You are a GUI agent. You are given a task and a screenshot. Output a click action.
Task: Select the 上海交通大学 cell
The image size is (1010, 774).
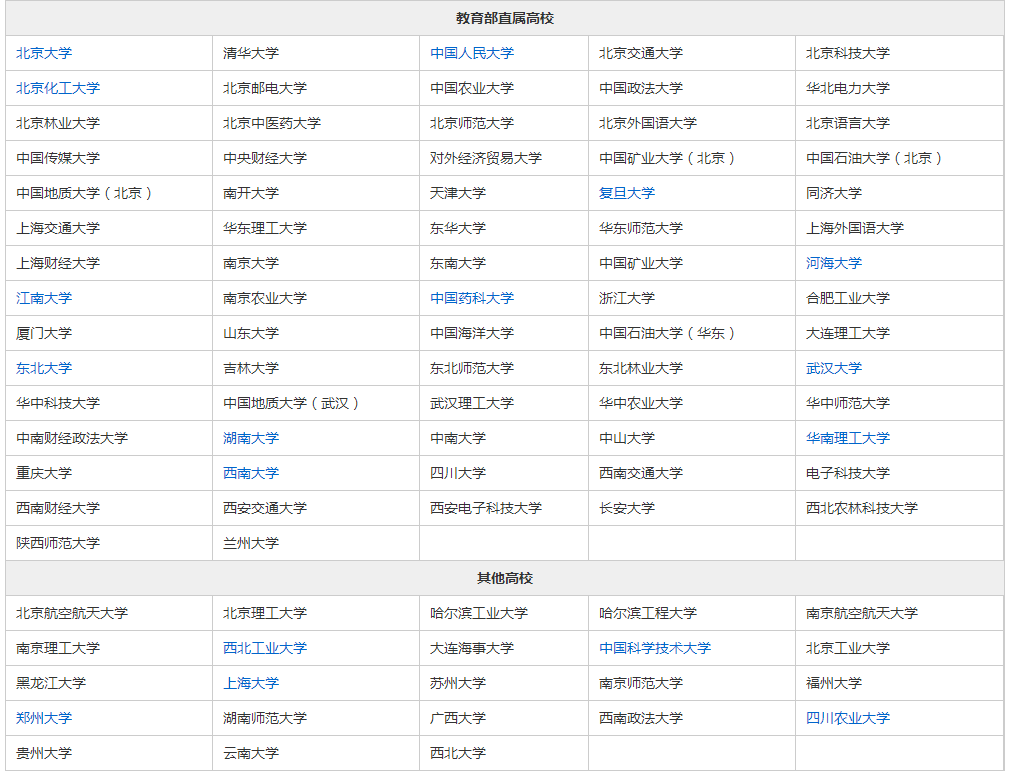pos(109,228)
